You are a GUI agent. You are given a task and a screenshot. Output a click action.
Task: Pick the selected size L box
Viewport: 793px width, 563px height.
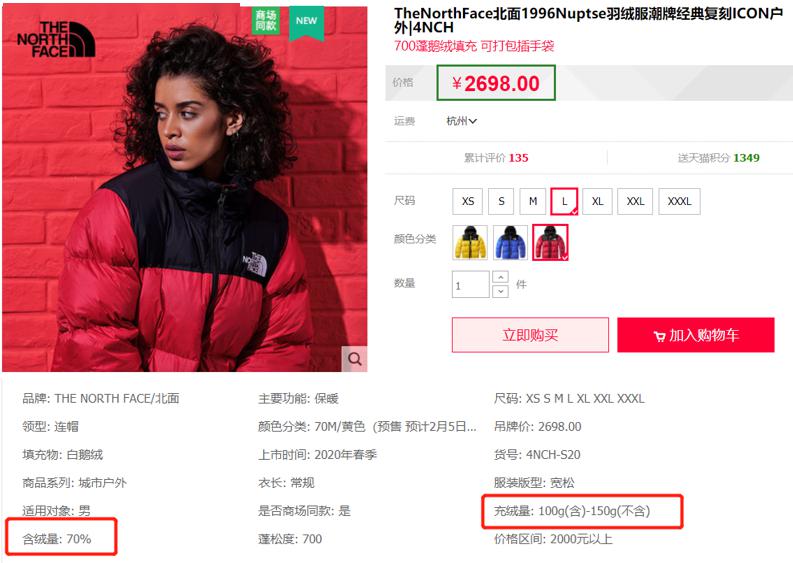click(564, 201)
